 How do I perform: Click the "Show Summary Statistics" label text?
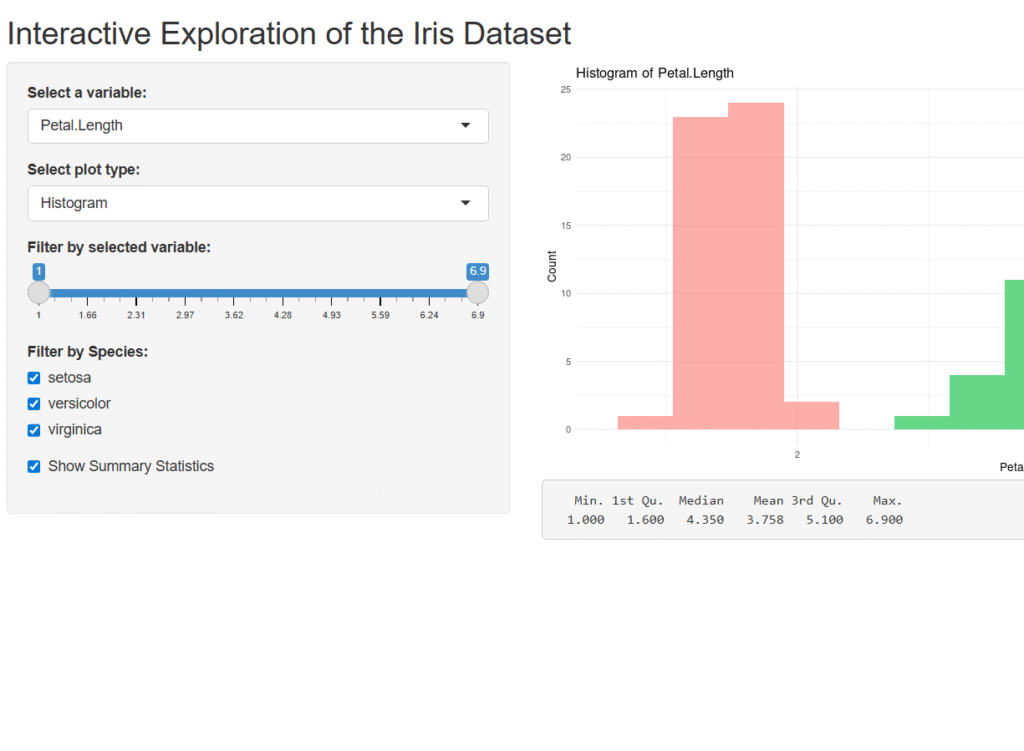pos(131,466)
